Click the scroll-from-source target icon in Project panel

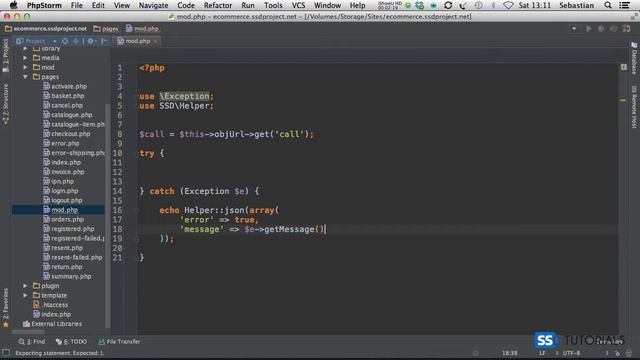pos(65,41)
